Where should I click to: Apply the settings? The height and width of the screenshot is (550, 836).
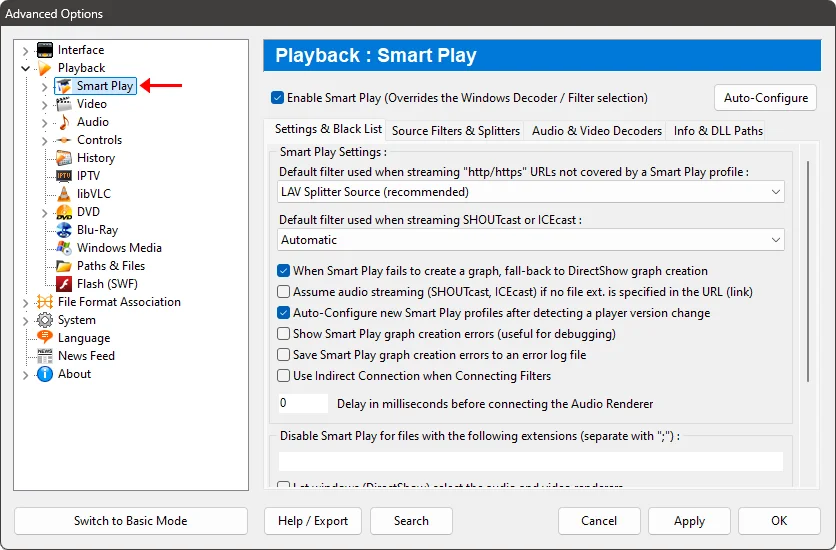click(x=689, y=521)
